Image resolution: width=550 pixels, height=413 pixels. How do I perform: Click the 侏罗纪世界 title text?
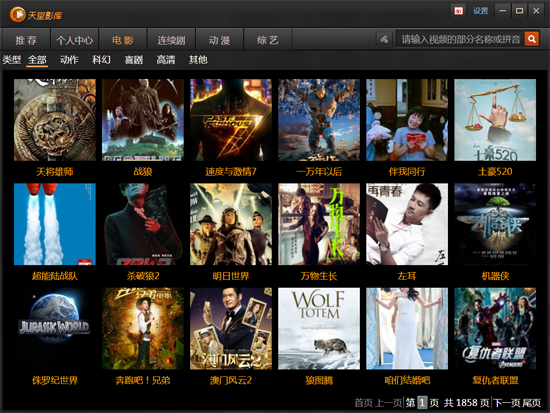(55, 380)
